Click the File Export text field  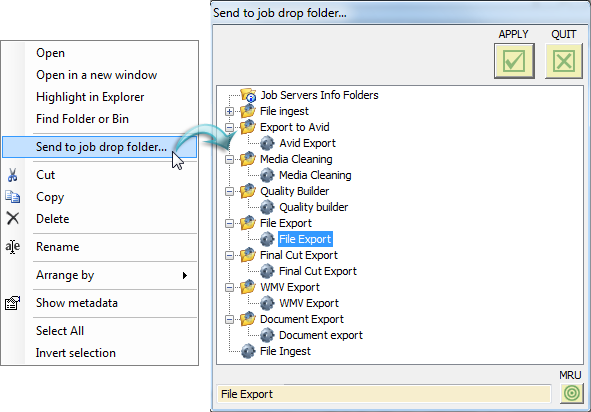point(384,394)
